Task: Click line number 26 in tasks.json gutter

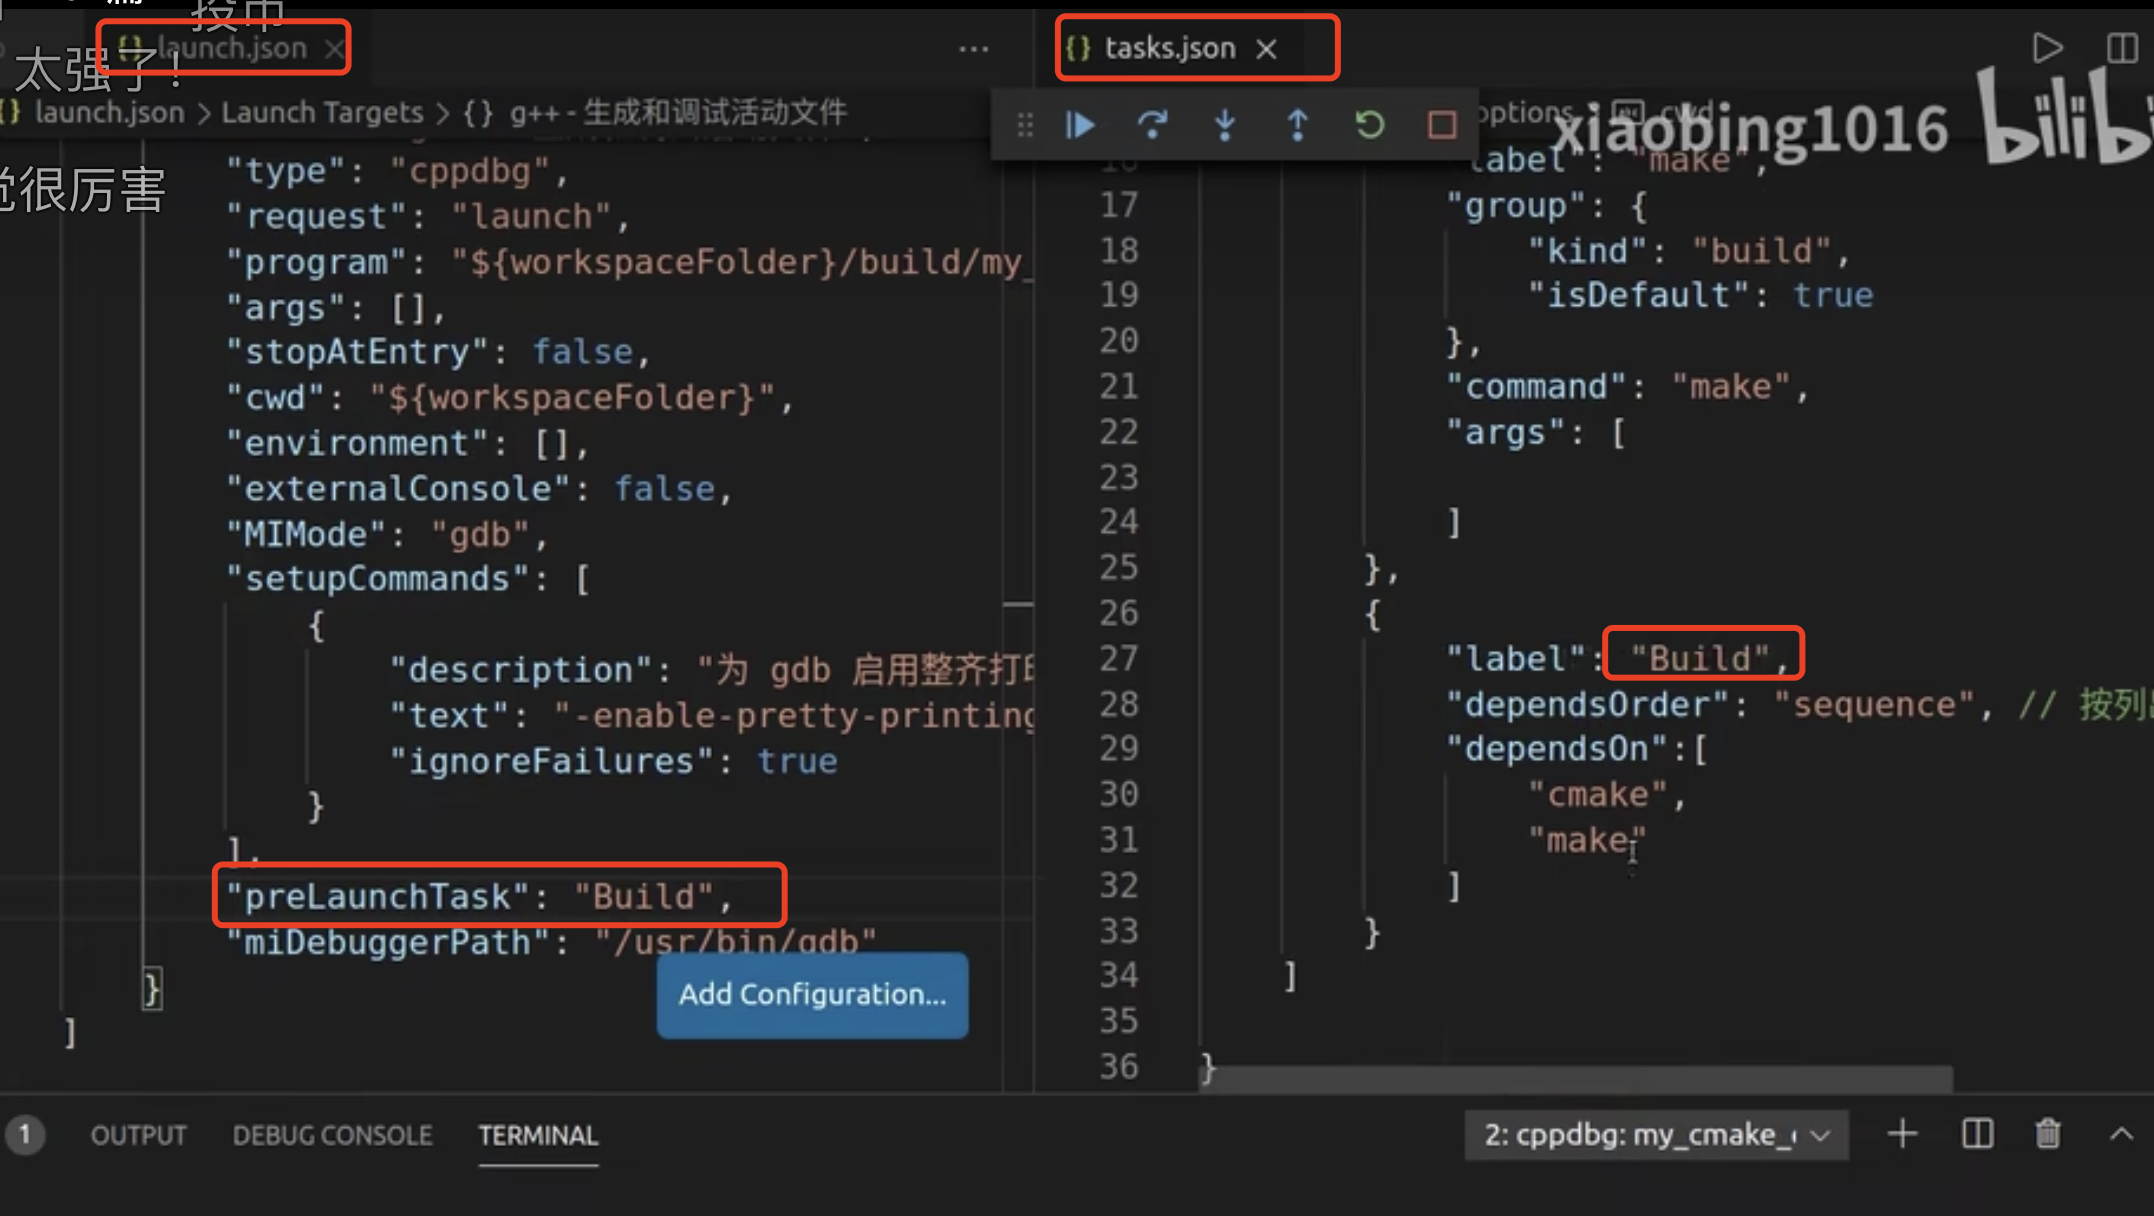Action: tap(1119, 612)
